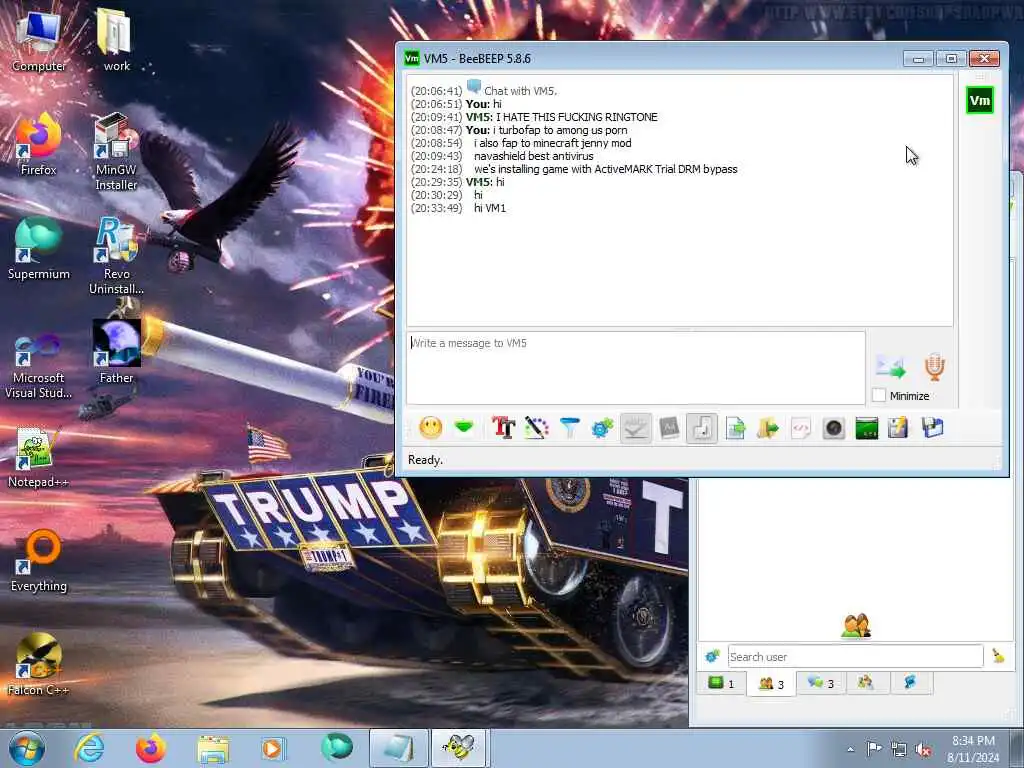Click message 'hi VM1' in chat

pos(490,208)
